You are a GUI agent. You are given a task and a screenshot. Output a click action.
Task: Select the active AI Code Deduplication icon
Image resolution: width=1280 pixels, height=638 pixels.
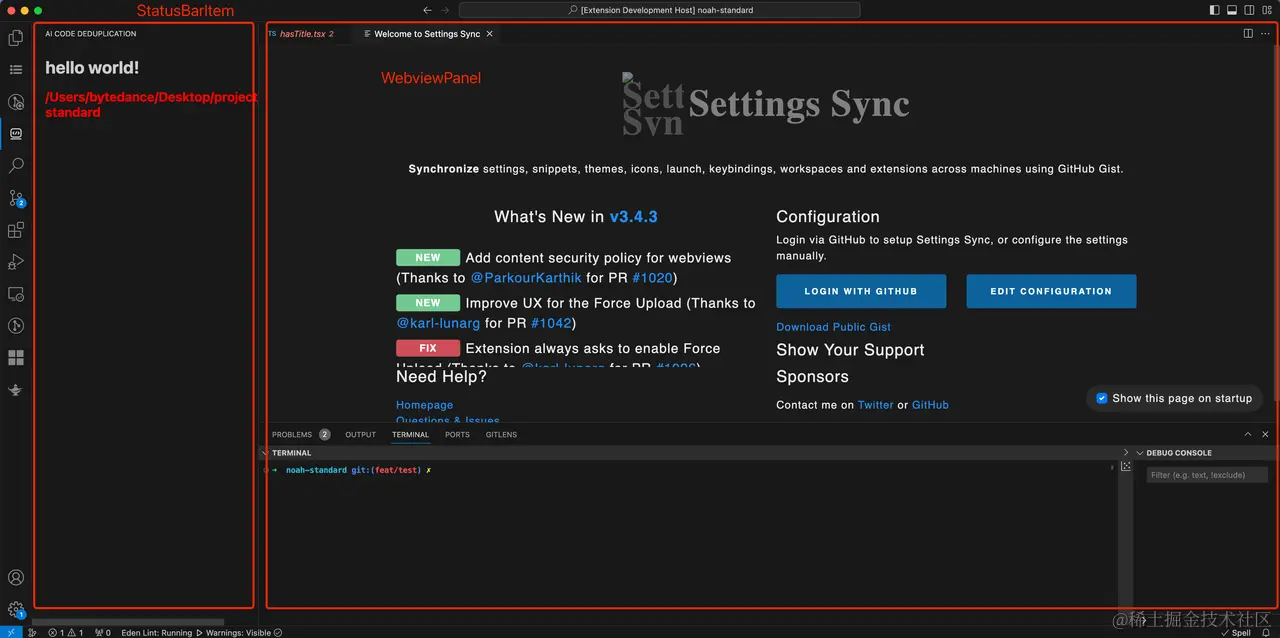(x=15, y=134)
